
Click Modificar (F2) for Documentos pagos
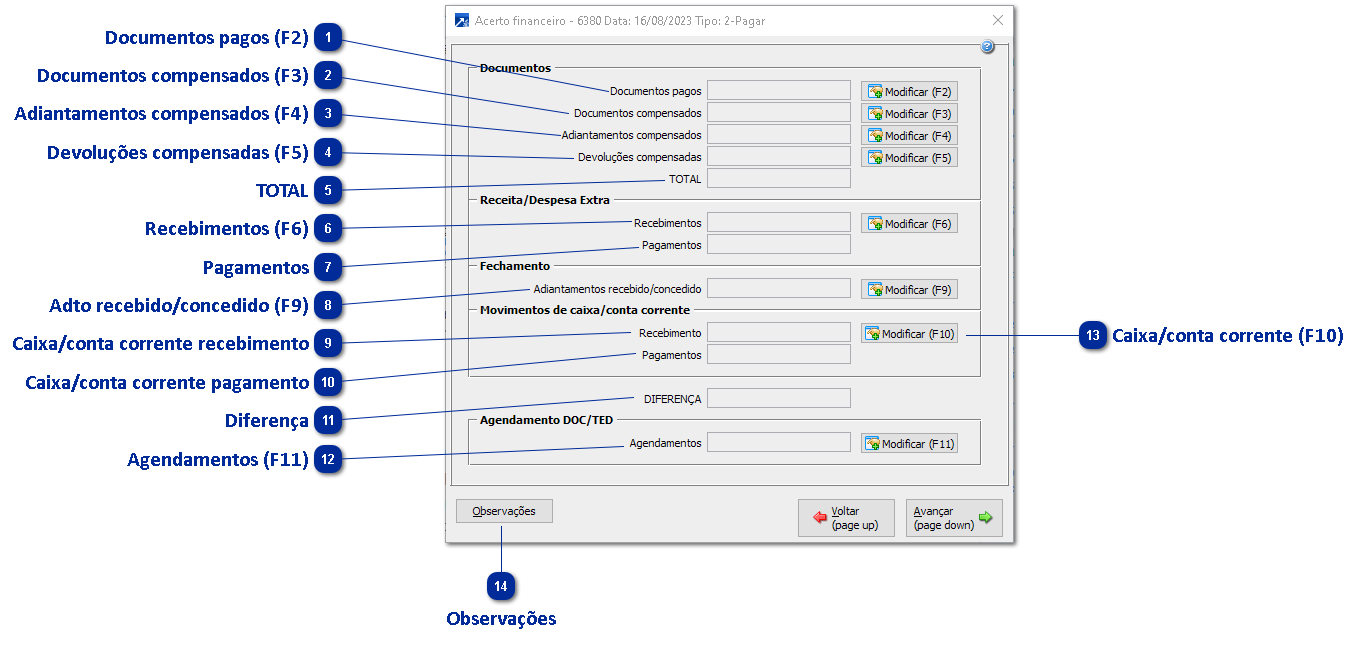point(910,91)
